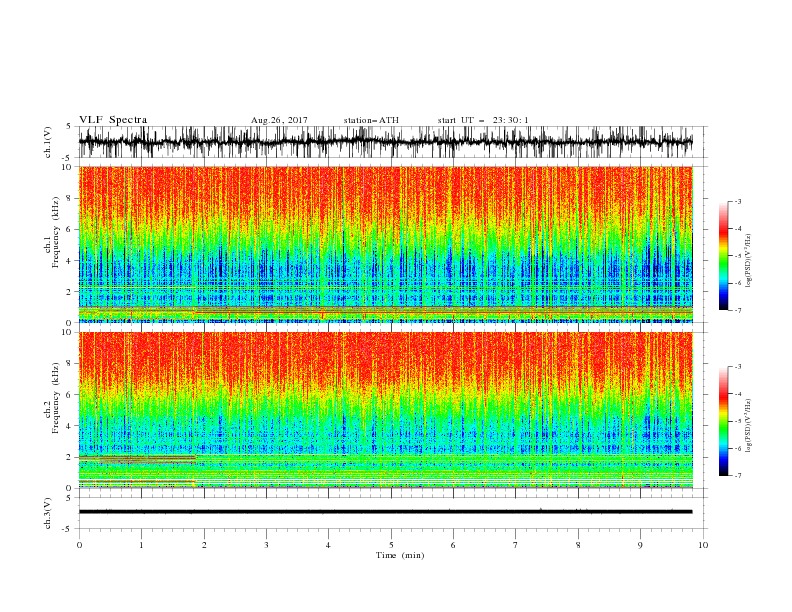Click the "-3" value on ch.1 colorbar

pos(737,201)
